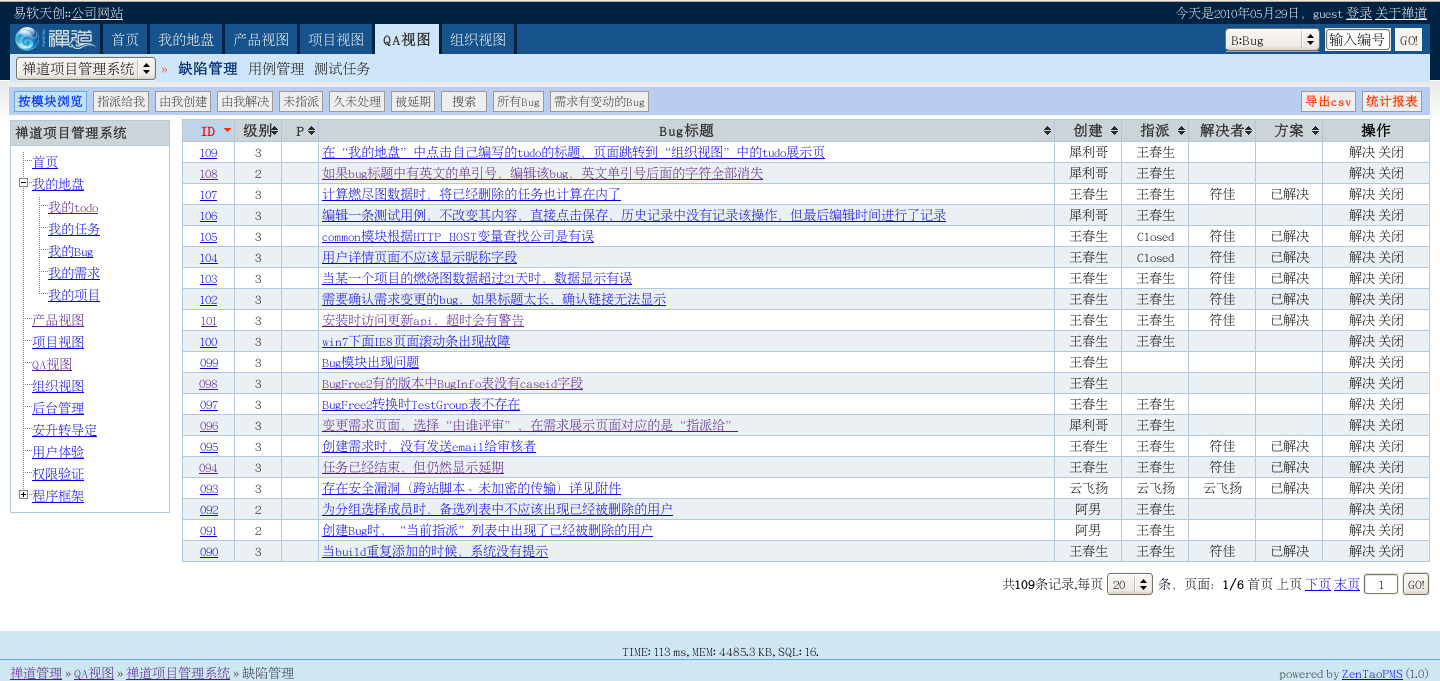Open the records per page dropdown
The width and height of the screenshot is (1440, 681).
coord(1130,584)
